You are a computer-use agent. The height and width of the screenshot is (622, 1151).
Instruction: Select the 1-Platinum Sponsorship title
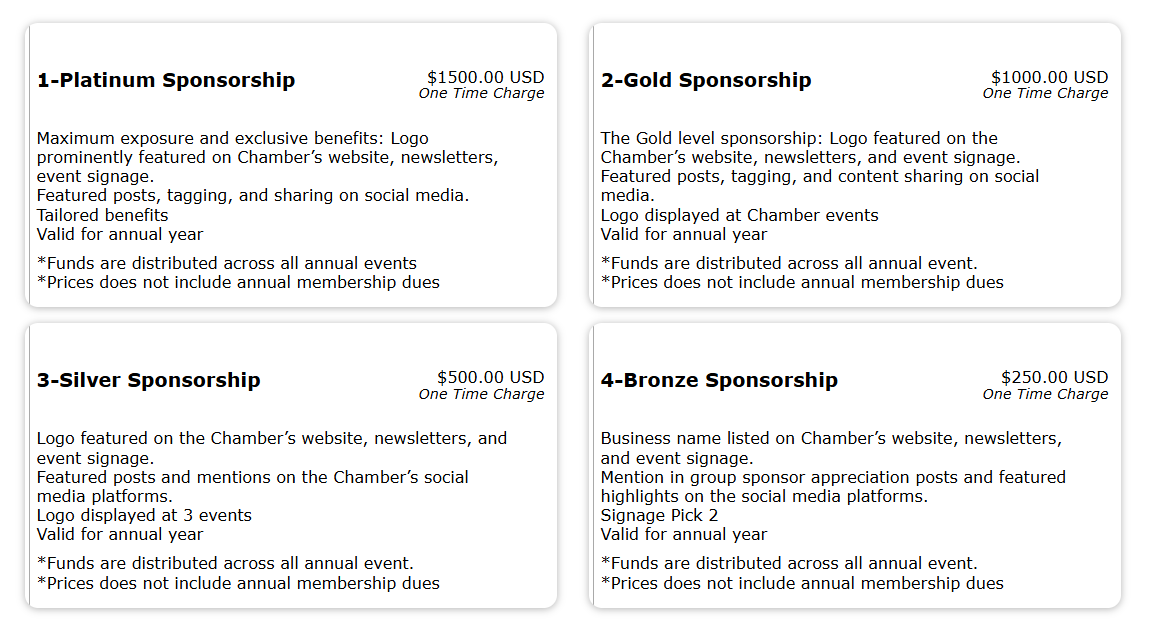(166, 81)
